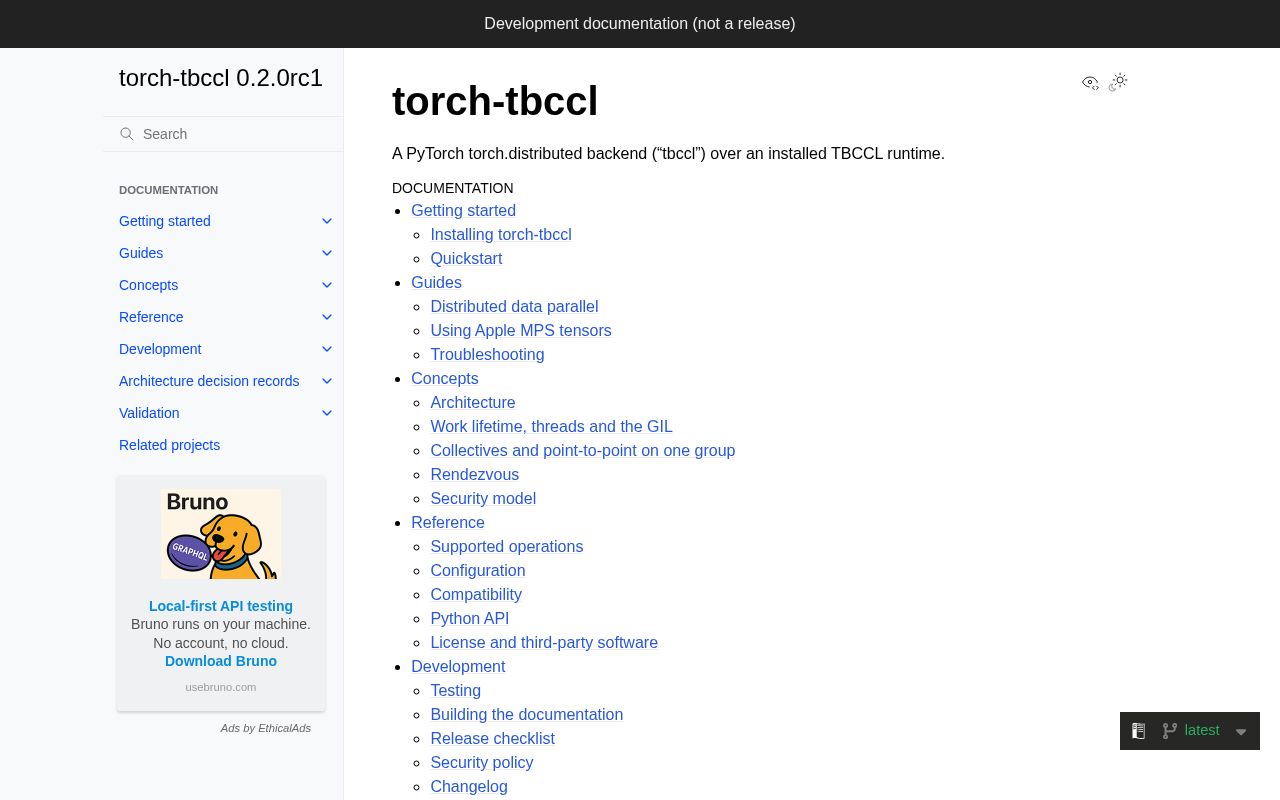
Task: Focus the sidebar Search field
Action: (x=223, y=134)
